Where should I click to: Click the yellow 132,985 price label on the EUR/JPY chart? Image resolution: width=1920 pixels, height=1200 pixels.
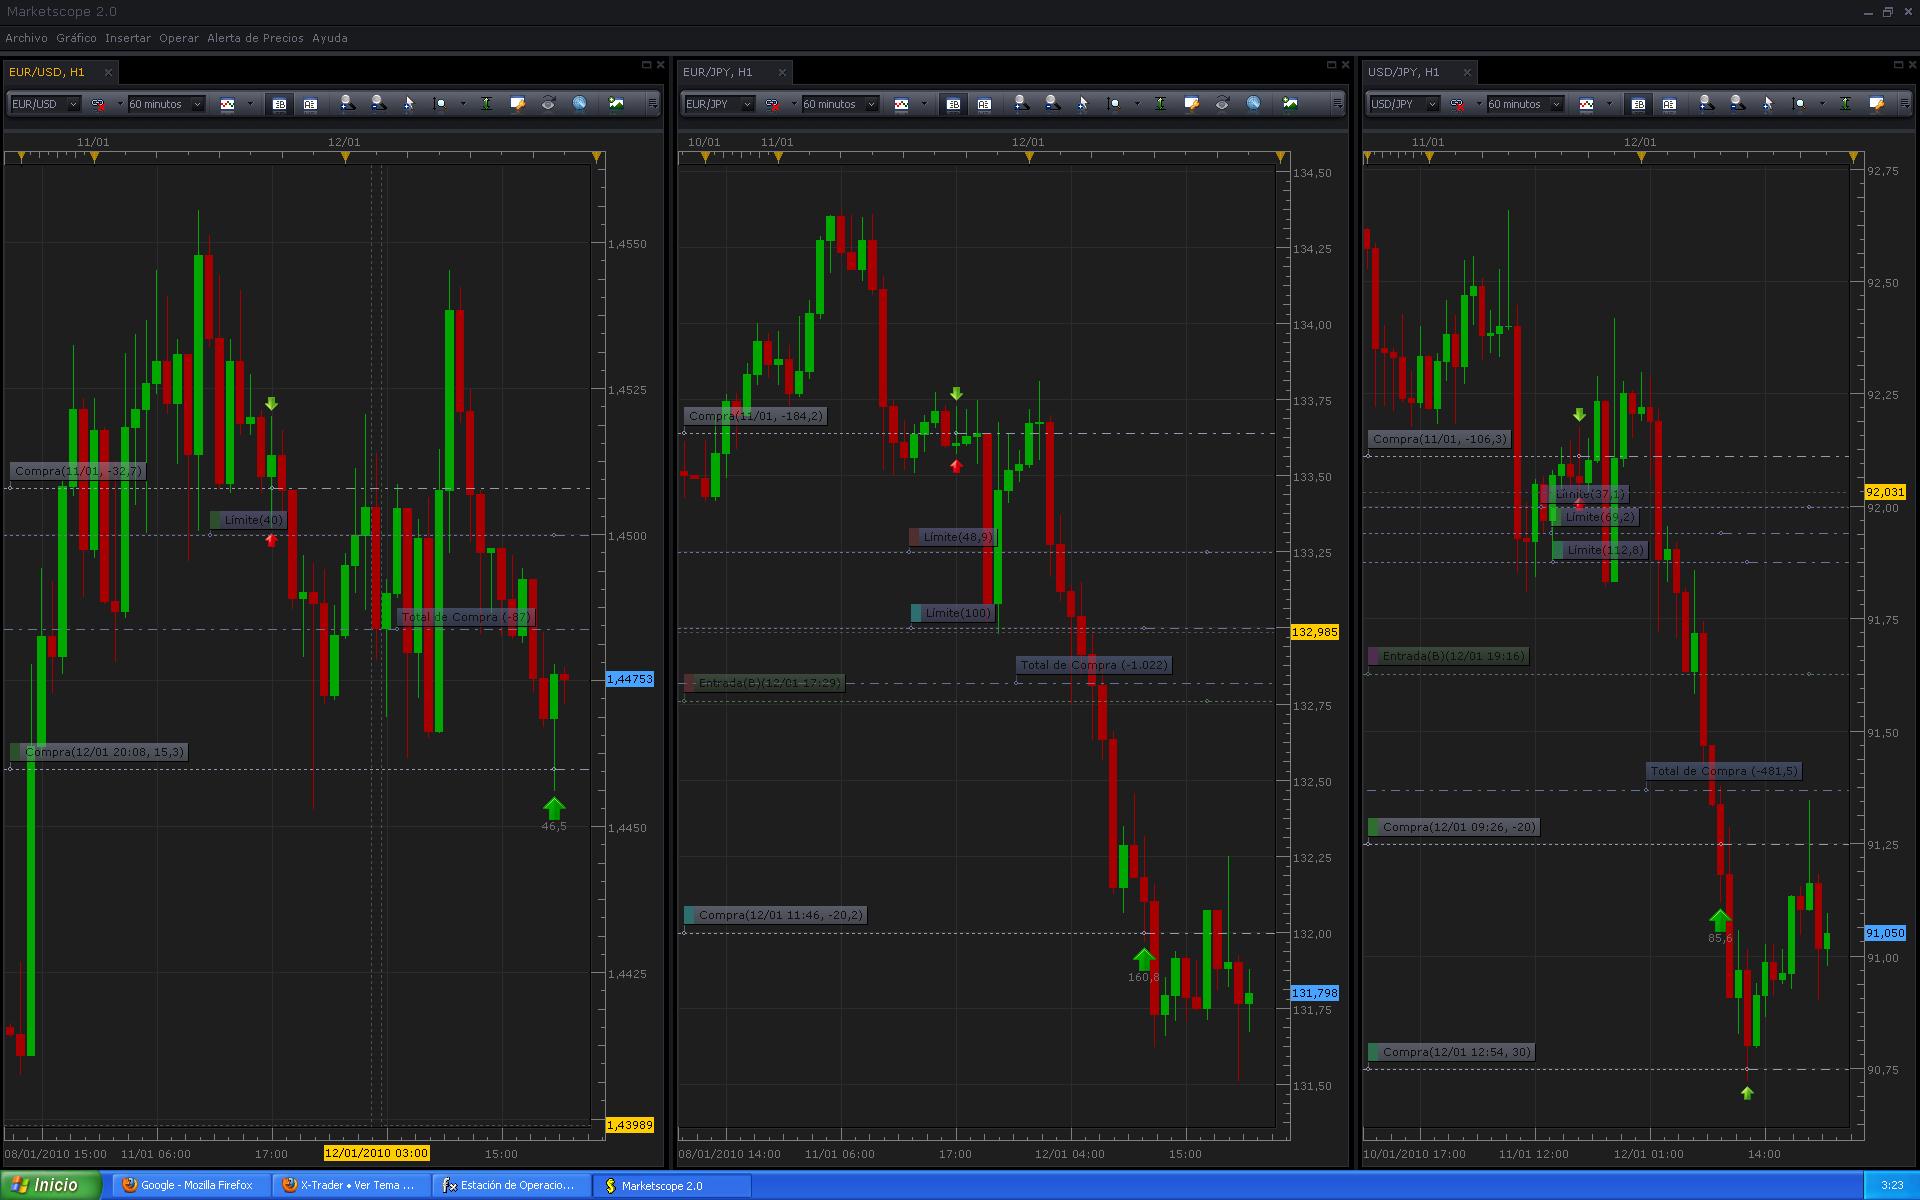[1314, 632]
